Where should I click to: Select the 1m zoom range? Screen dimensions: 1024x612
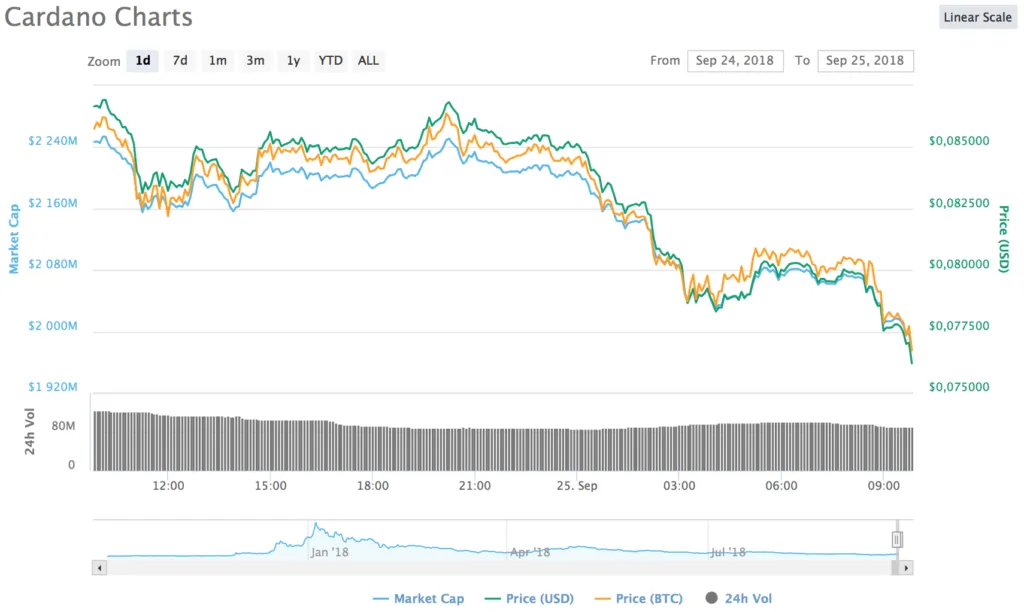coord(217,61)
